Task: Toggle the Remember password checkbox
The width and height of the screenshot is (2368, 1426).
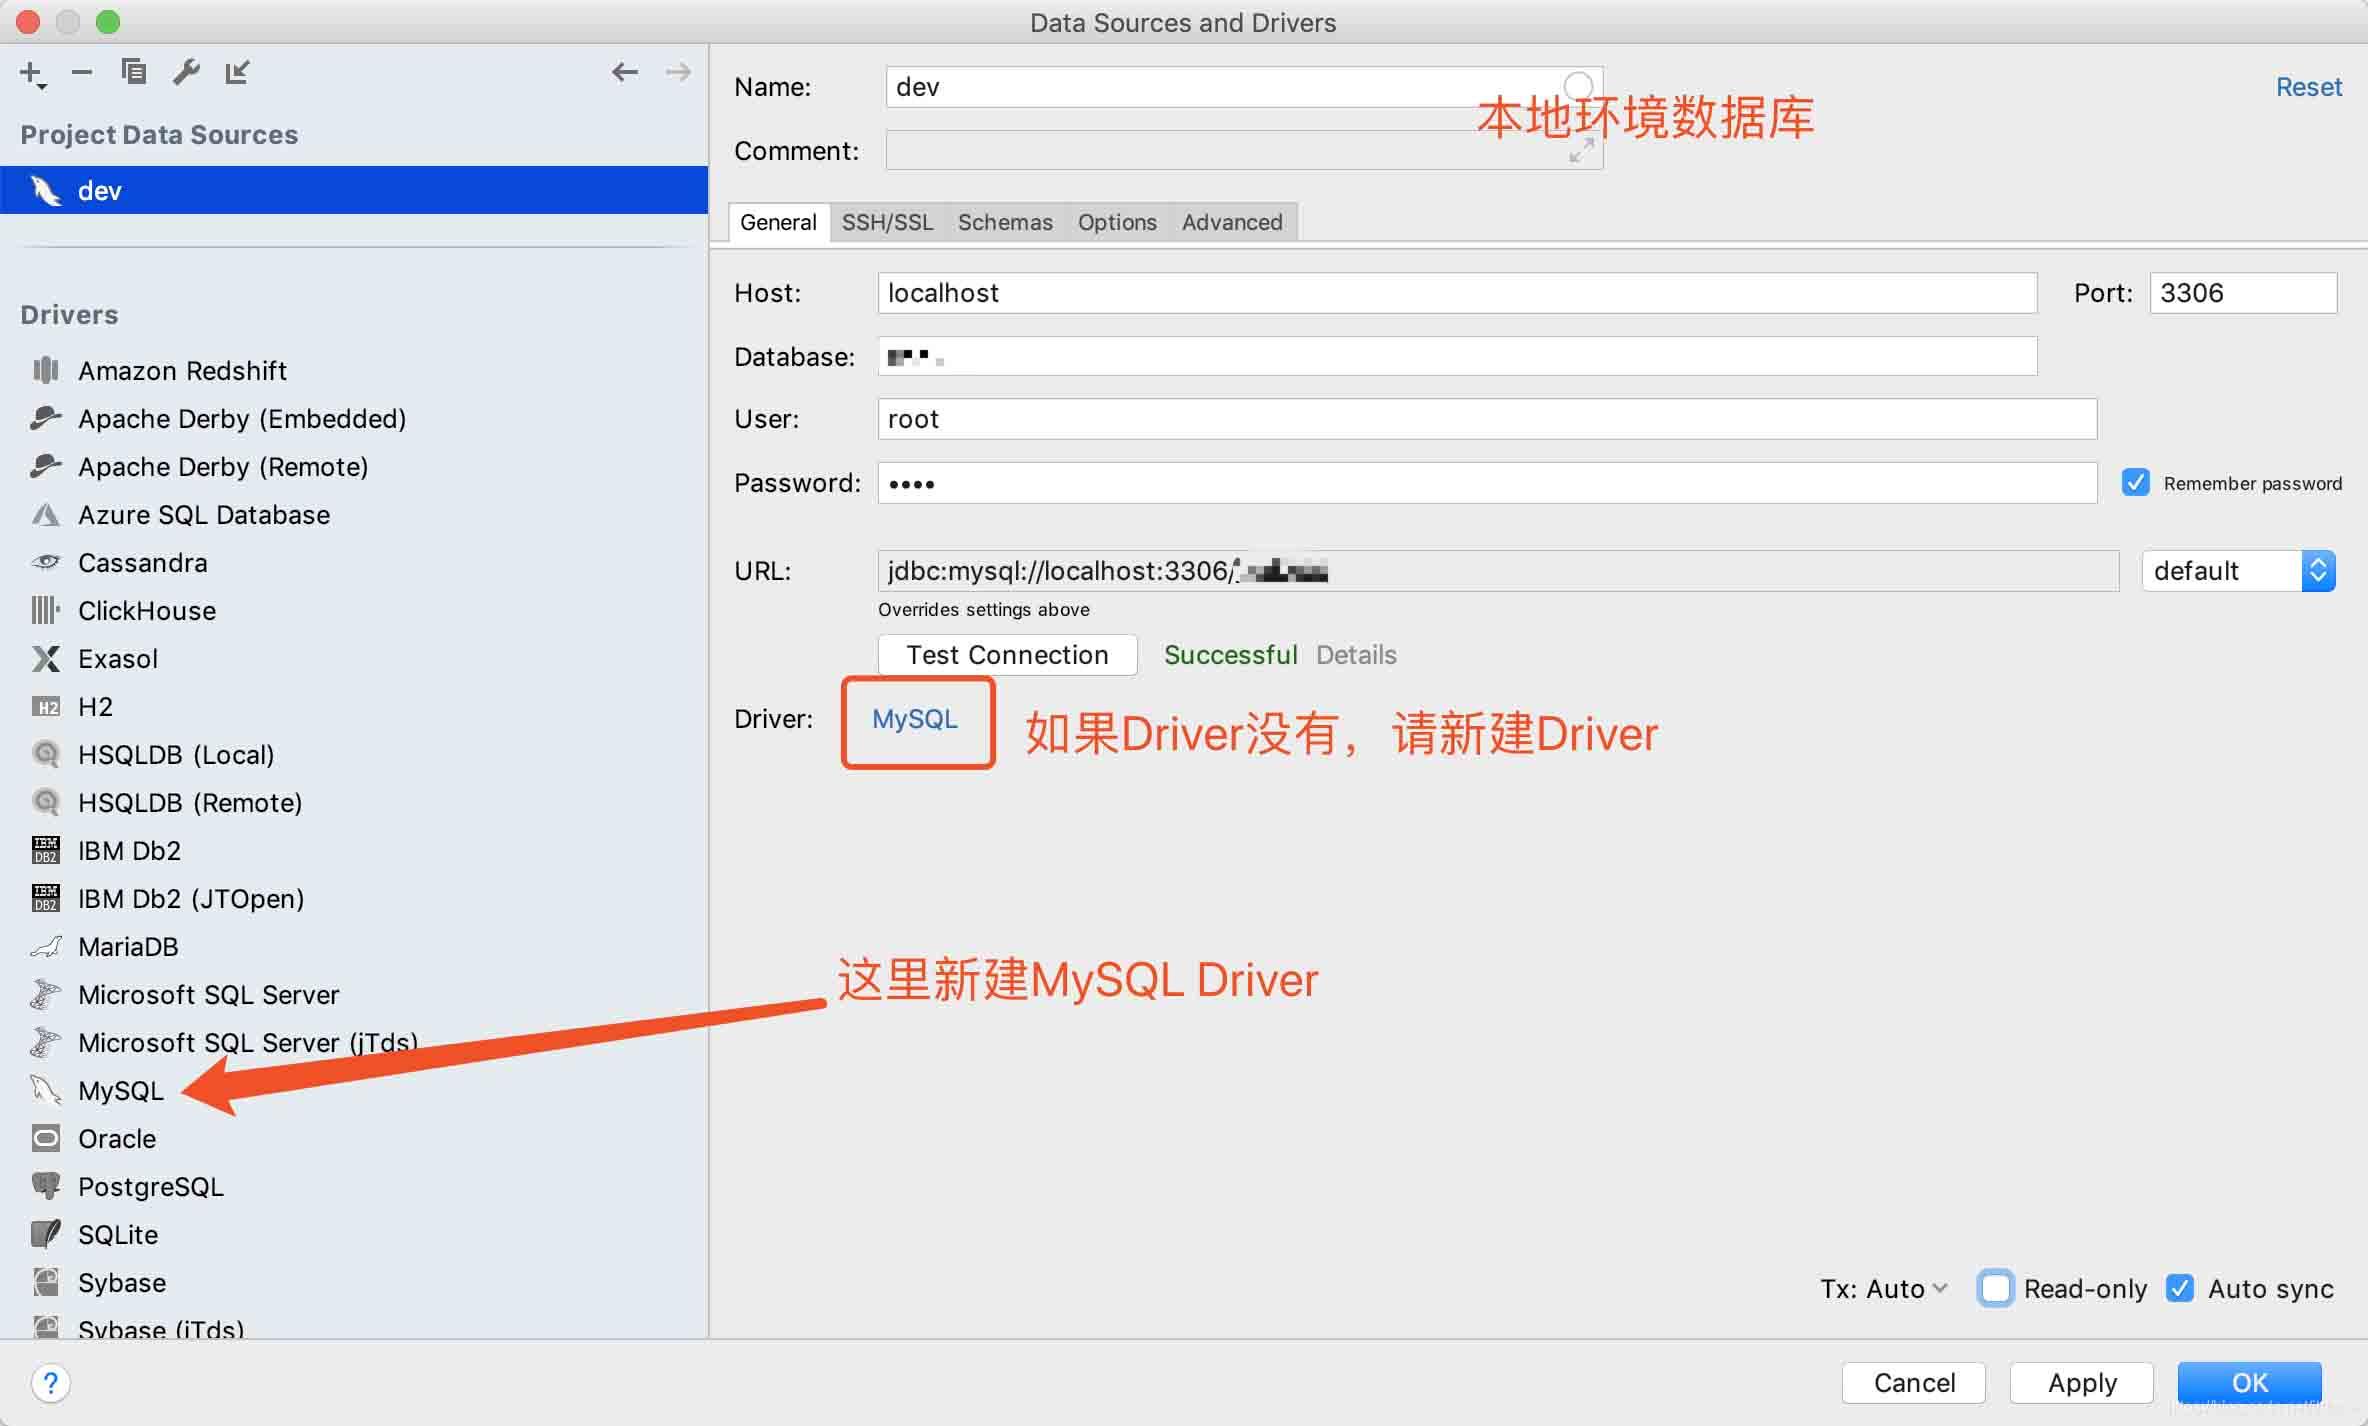Action: click(2135, 483)
